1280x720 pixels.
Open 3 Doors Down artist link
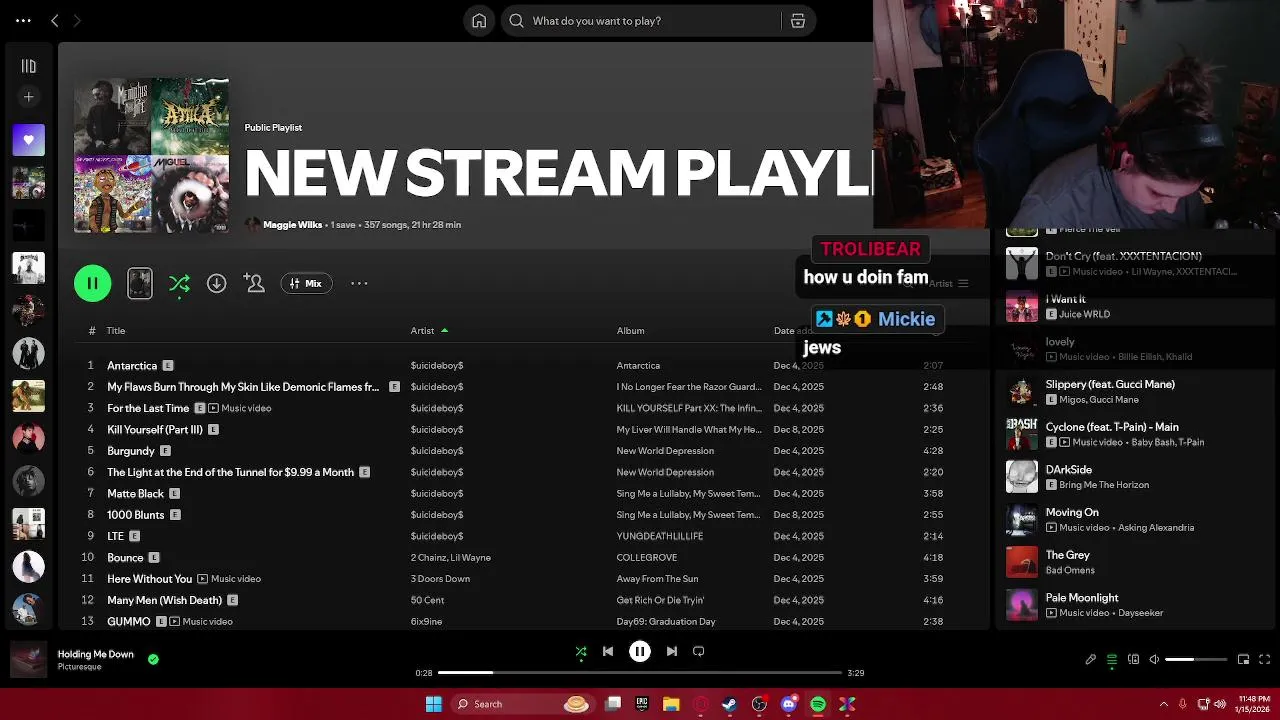click(x=440, y=579)
